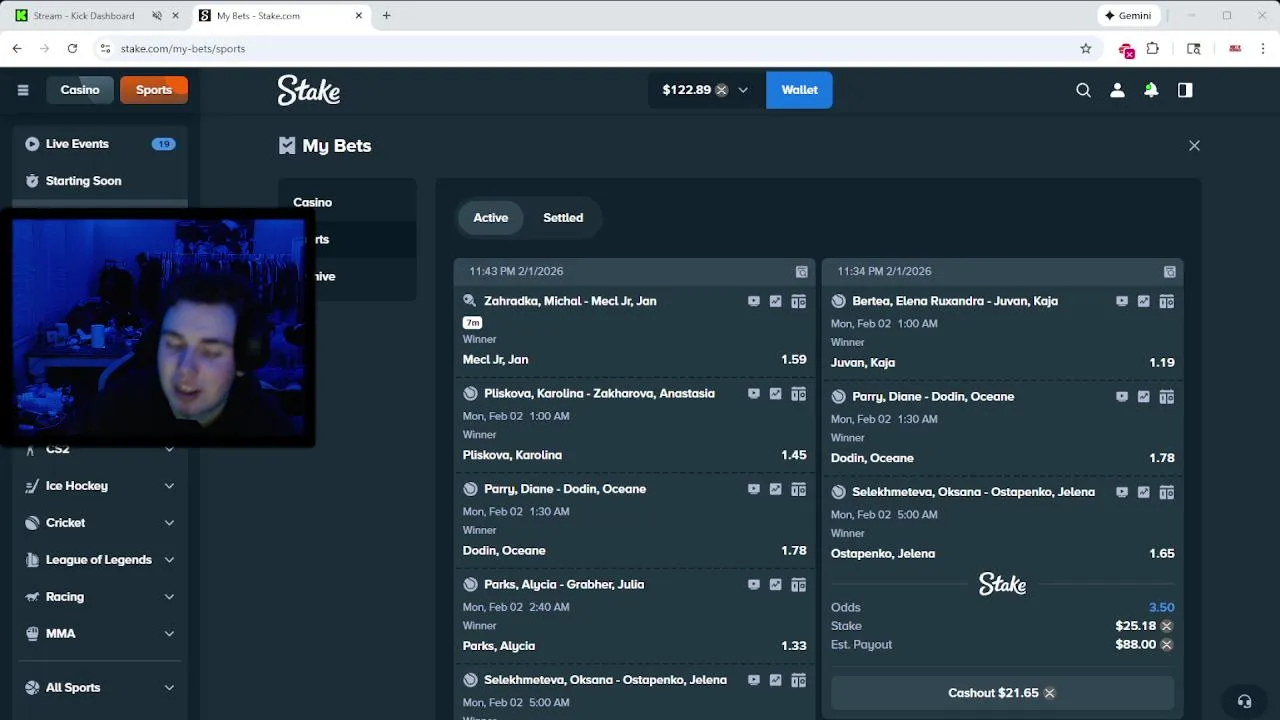Image resolution: width=1280 pixels, height=720 pixels.
Task: Open Live Events in sidebar
Action: point(100,144)
